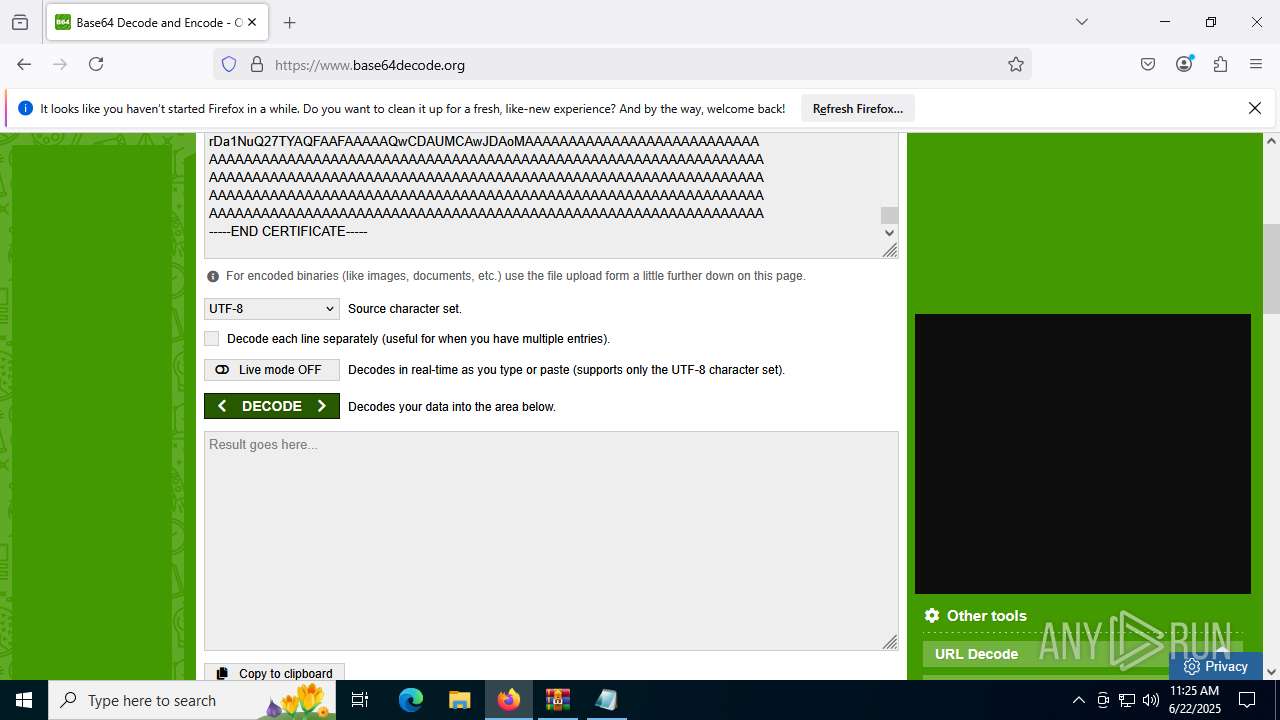
Task: Click the page scrollbar up arrow
Action: 1271,141
